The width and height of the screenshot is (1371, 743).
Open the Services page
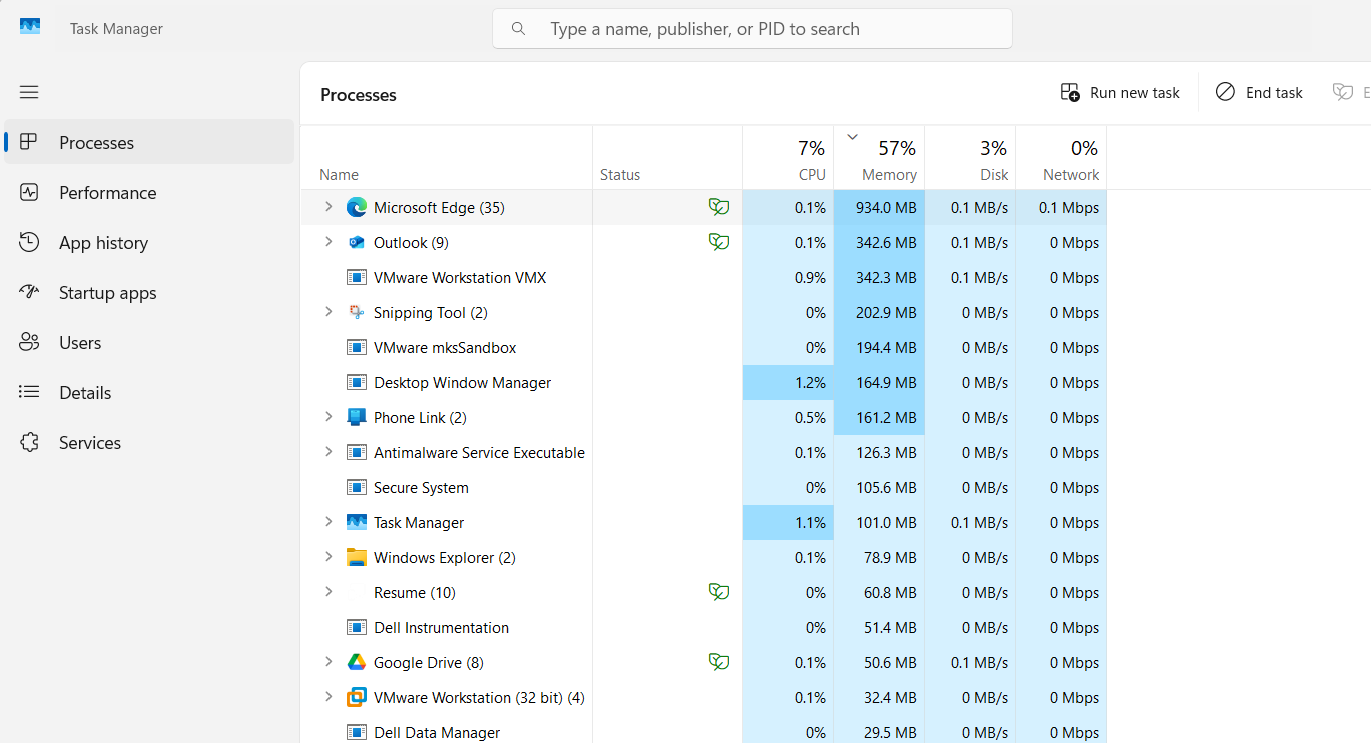point(149,442)
